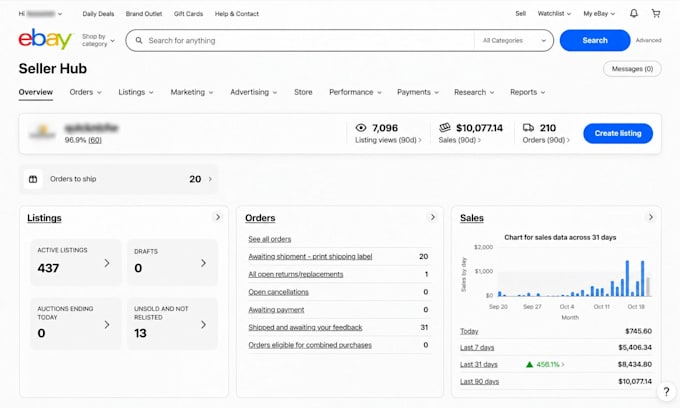This screenshot has height=408, width=680.
Task: Open the Reports menu
Action: pos(527,92)
